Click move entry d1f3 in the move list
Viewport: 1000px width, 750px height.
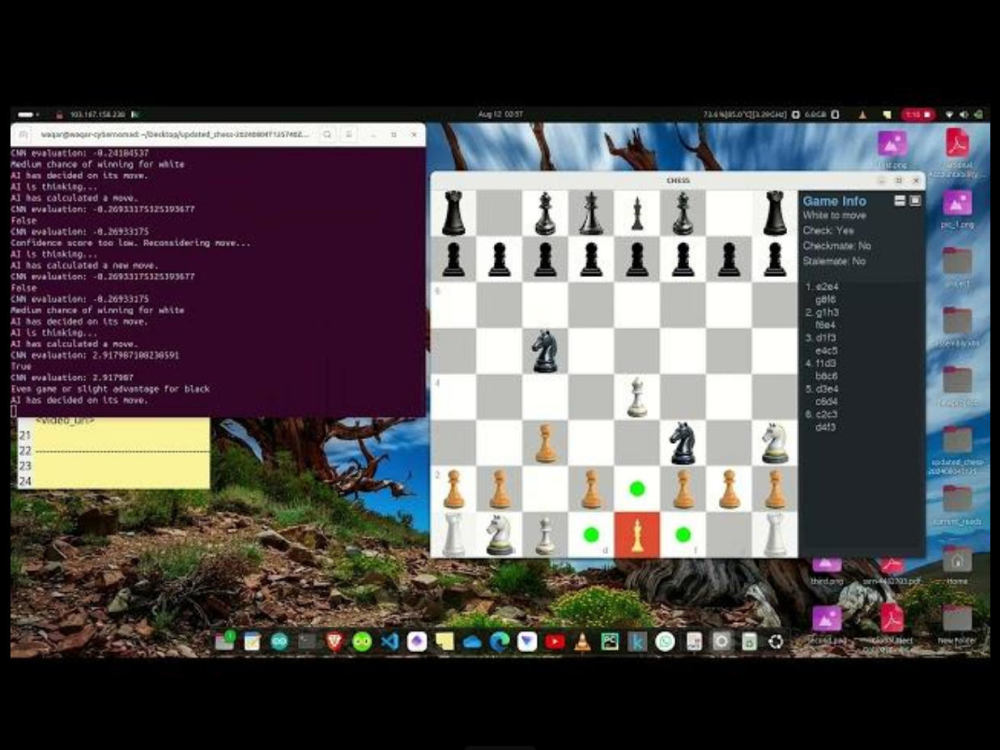(825, 338)
